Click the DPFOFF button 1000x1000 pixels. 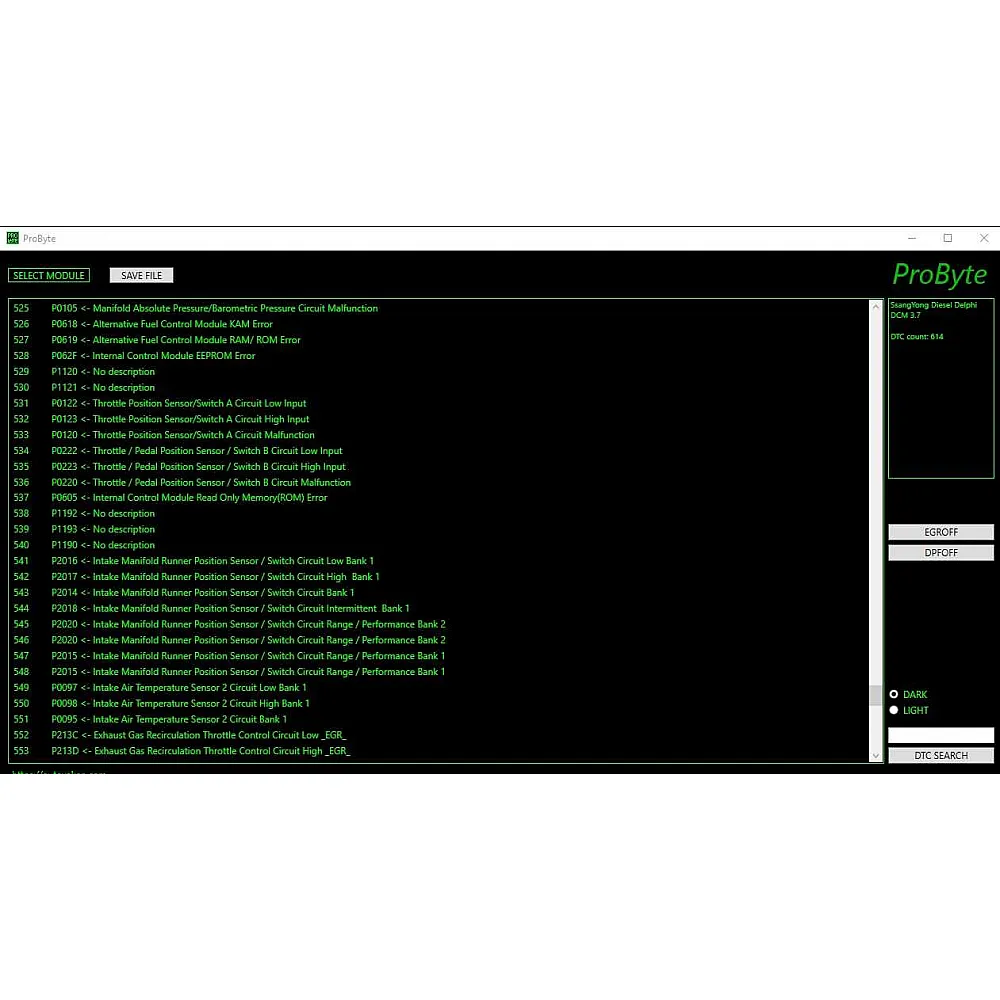point(941,553)
